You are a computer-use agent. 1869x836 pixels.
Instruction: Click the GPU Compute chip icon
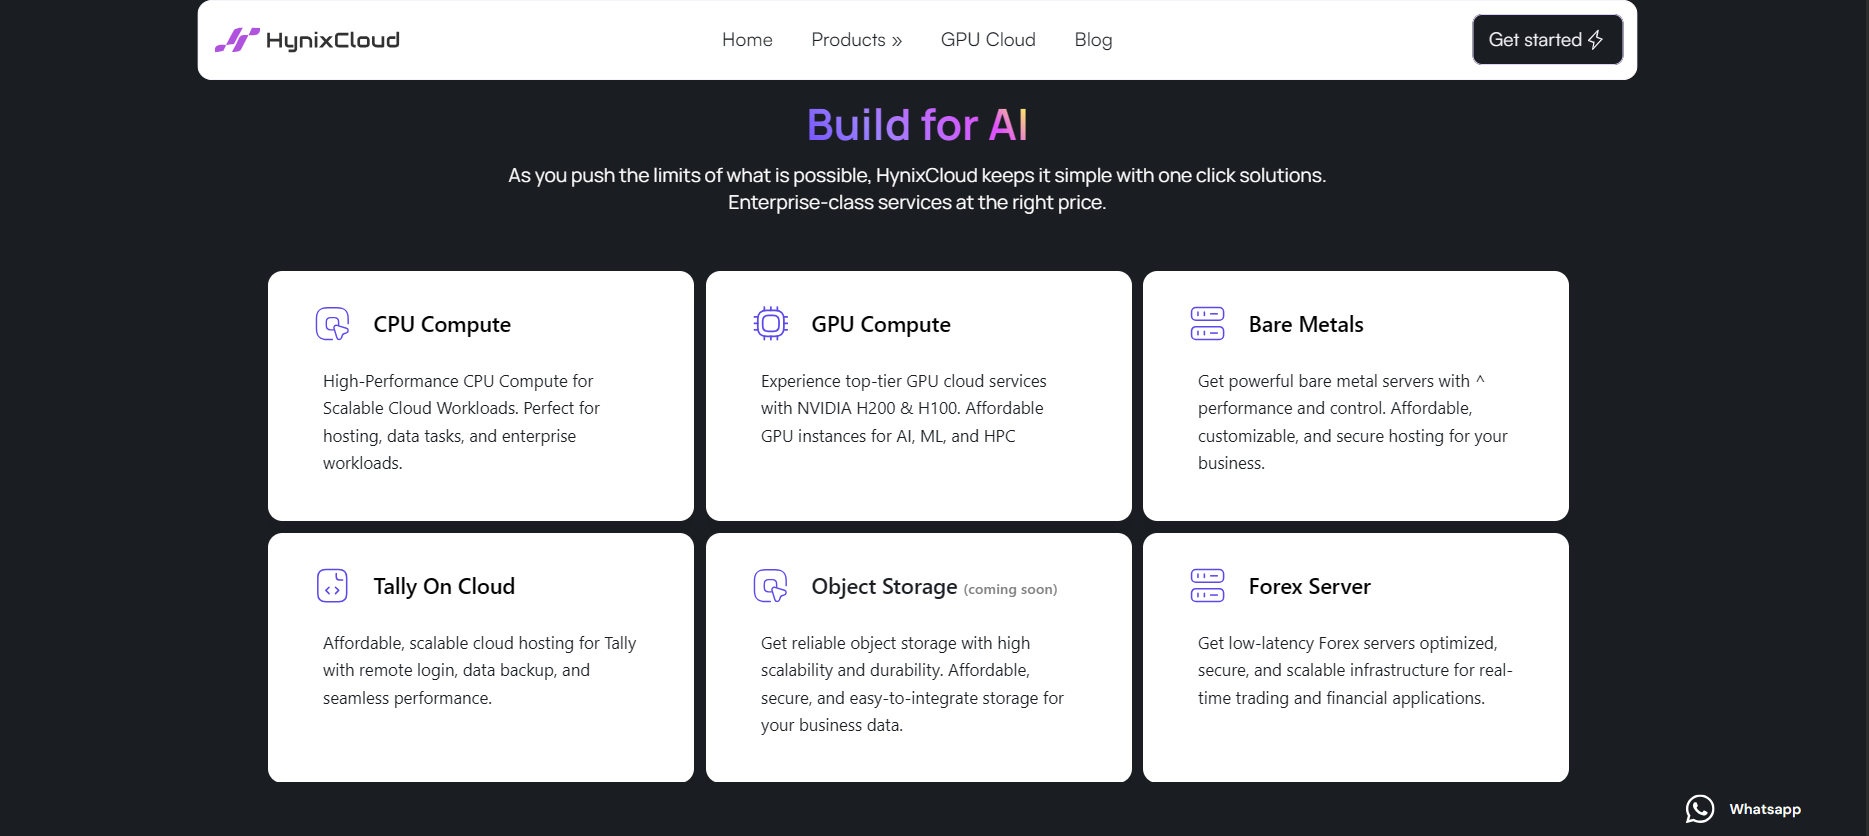770,324
